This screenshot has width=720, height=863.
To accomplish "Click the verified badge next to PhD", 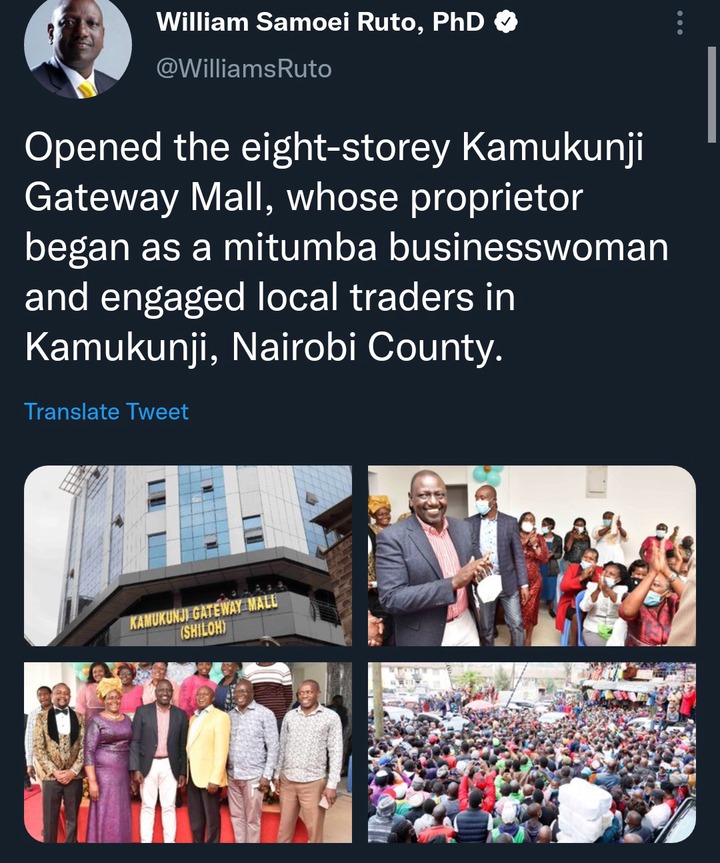I will coord(506,22).
